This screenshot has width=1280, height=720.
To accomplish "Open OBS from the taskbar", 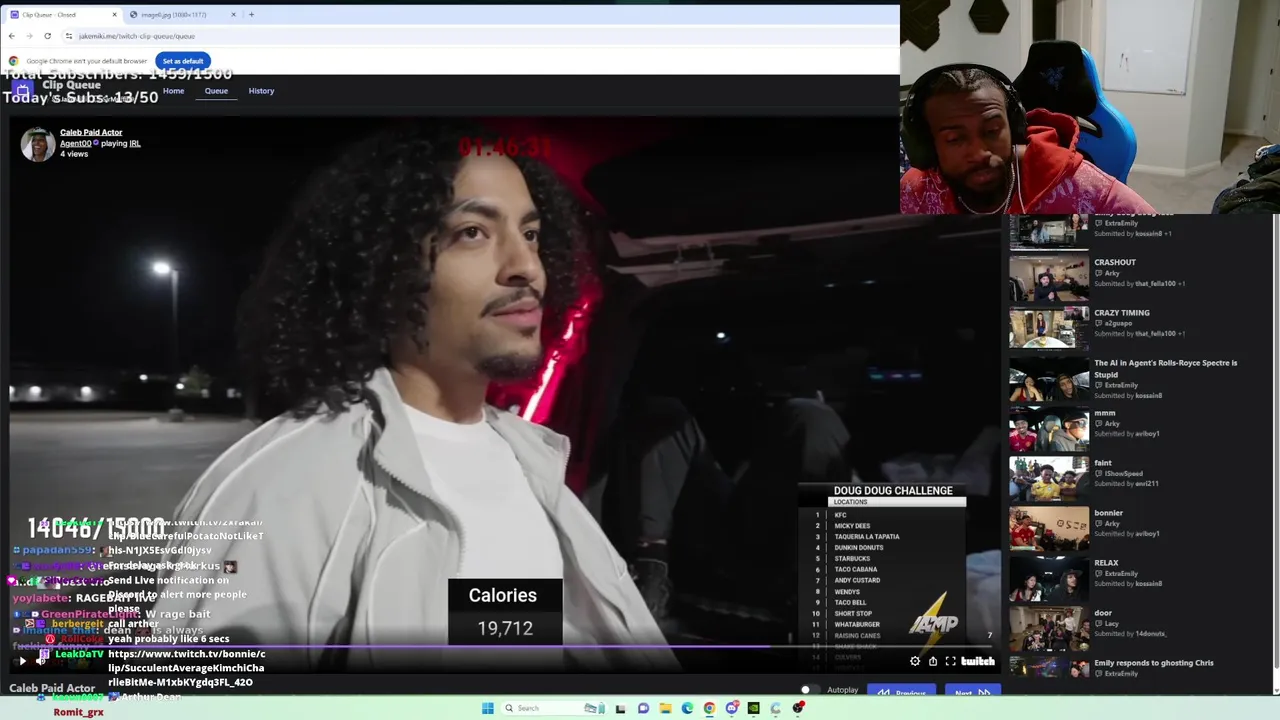I will point(798,708).
